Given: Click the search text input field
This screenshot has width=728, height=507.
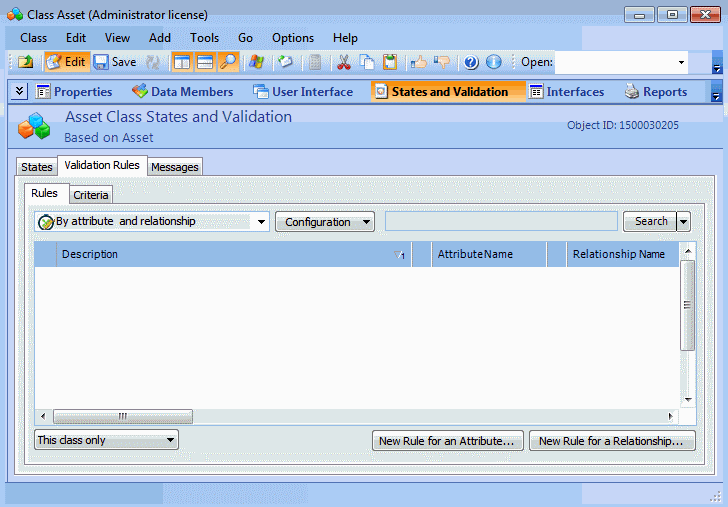Looking at the screenshot, I should coord(500,222).
